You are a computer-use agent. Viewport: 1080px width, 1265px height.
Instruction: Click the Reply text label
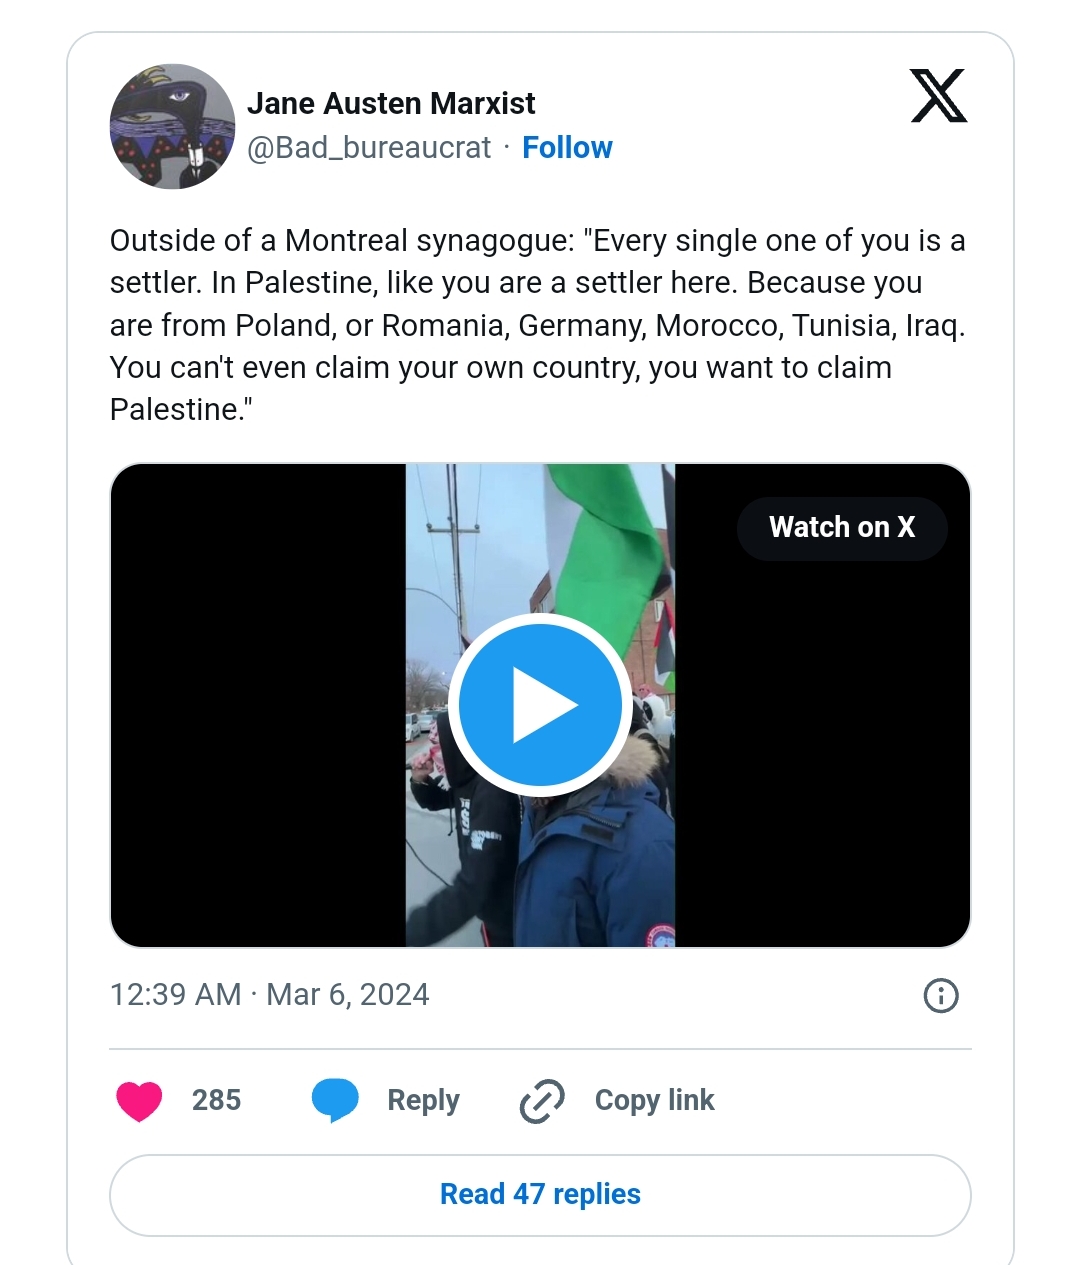423,1101
